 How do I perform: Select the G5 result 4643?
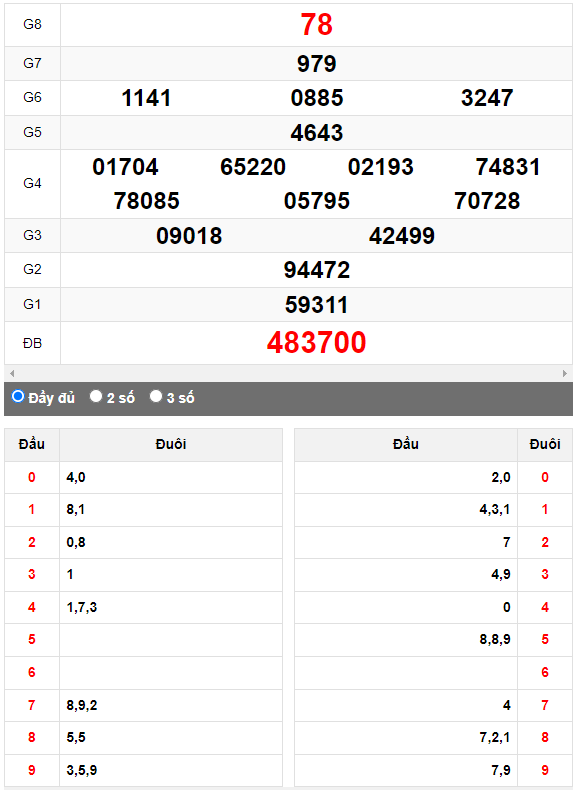coord(316,133)
